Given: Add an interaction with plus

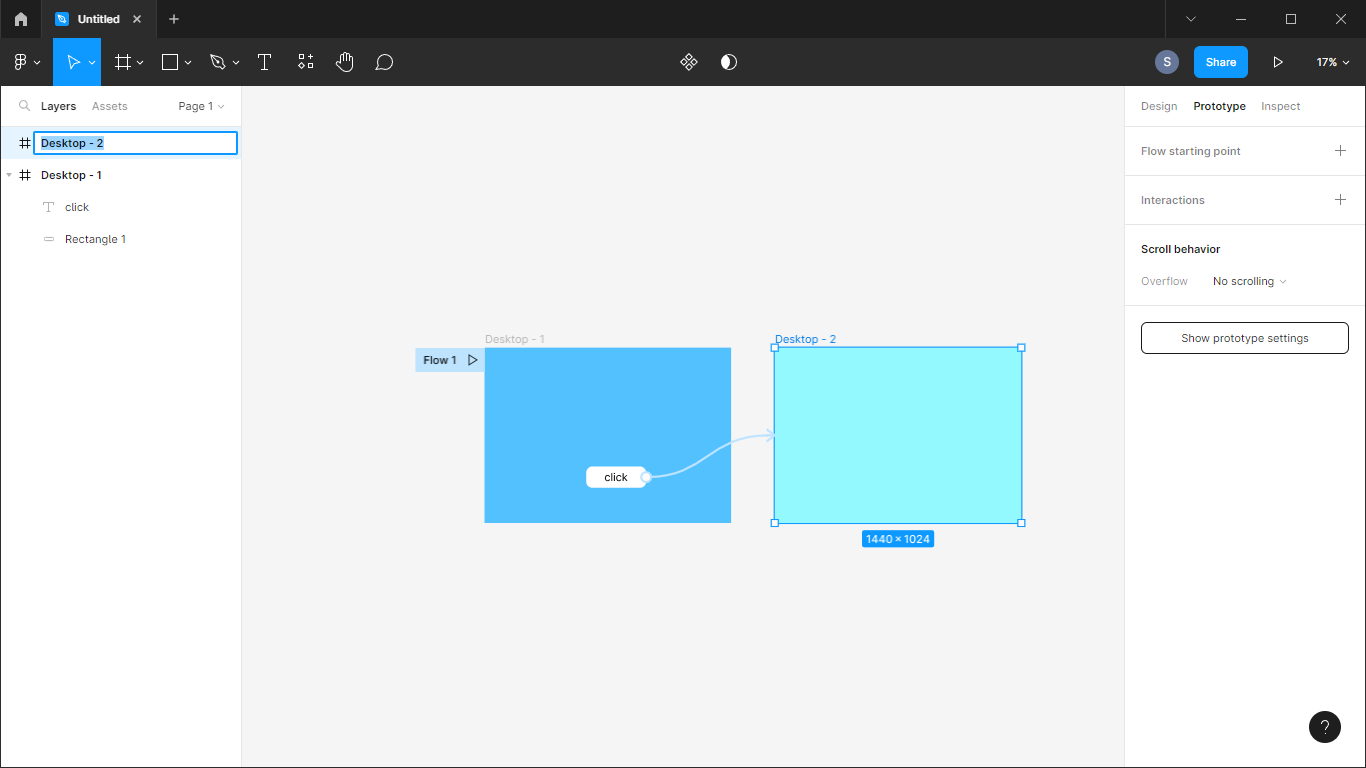Looking at the screenshot, I should [x=1340, y=200].
